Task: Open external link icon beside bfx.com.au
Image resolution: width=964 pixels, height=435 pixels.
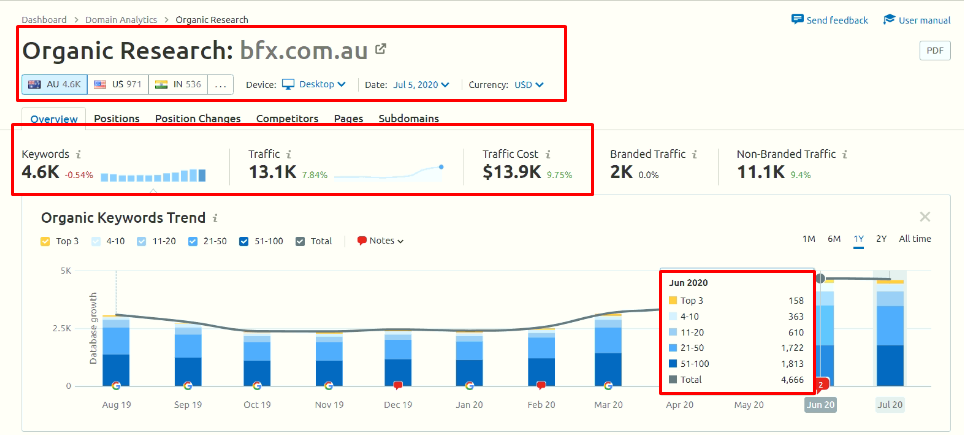Action: coord(381,49)
